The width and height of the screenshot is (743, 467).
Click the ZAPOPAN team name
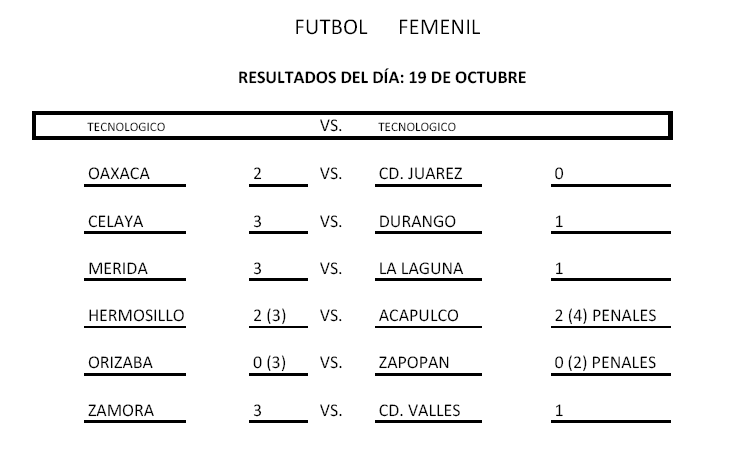(x=415, y=363)
